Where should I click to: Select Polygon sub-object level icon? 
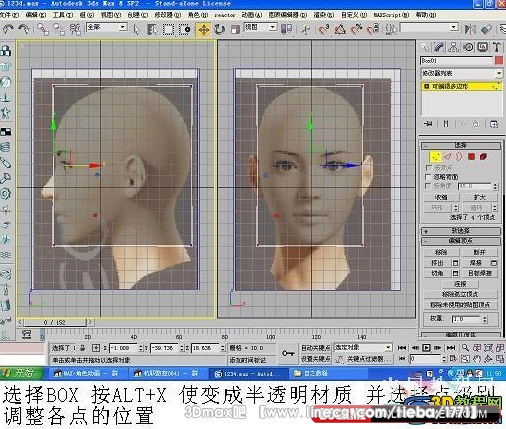click(x=471, y=156)
